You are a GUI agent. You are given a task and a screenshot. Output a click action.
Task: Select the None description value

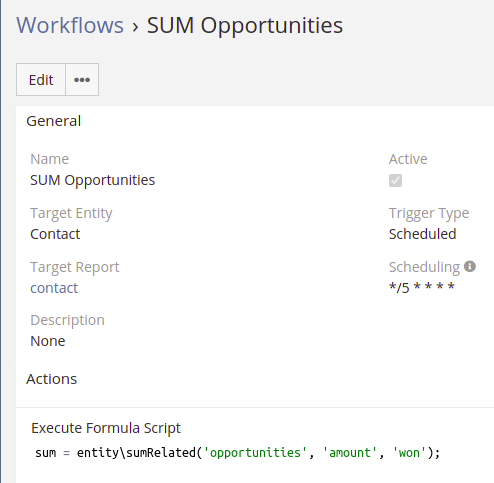click(x=48, y=341)
